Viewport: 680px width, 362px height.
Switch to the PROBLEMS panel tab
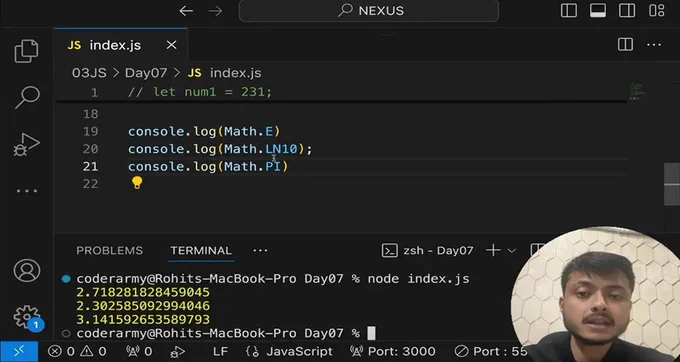[x=109, y=251]
